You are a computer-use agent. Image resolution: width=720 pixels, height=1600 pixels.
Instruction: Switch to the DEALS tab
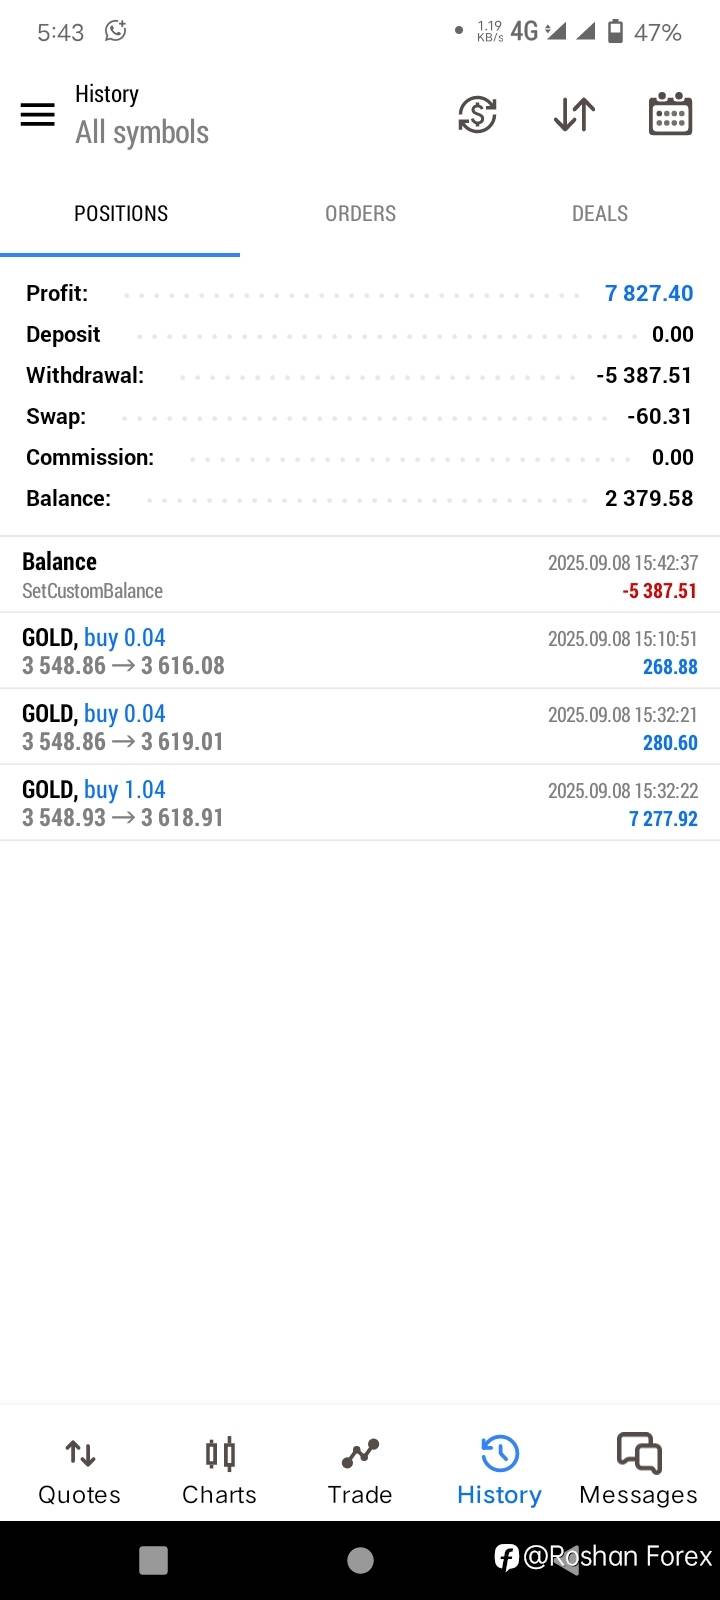point(600,213)
